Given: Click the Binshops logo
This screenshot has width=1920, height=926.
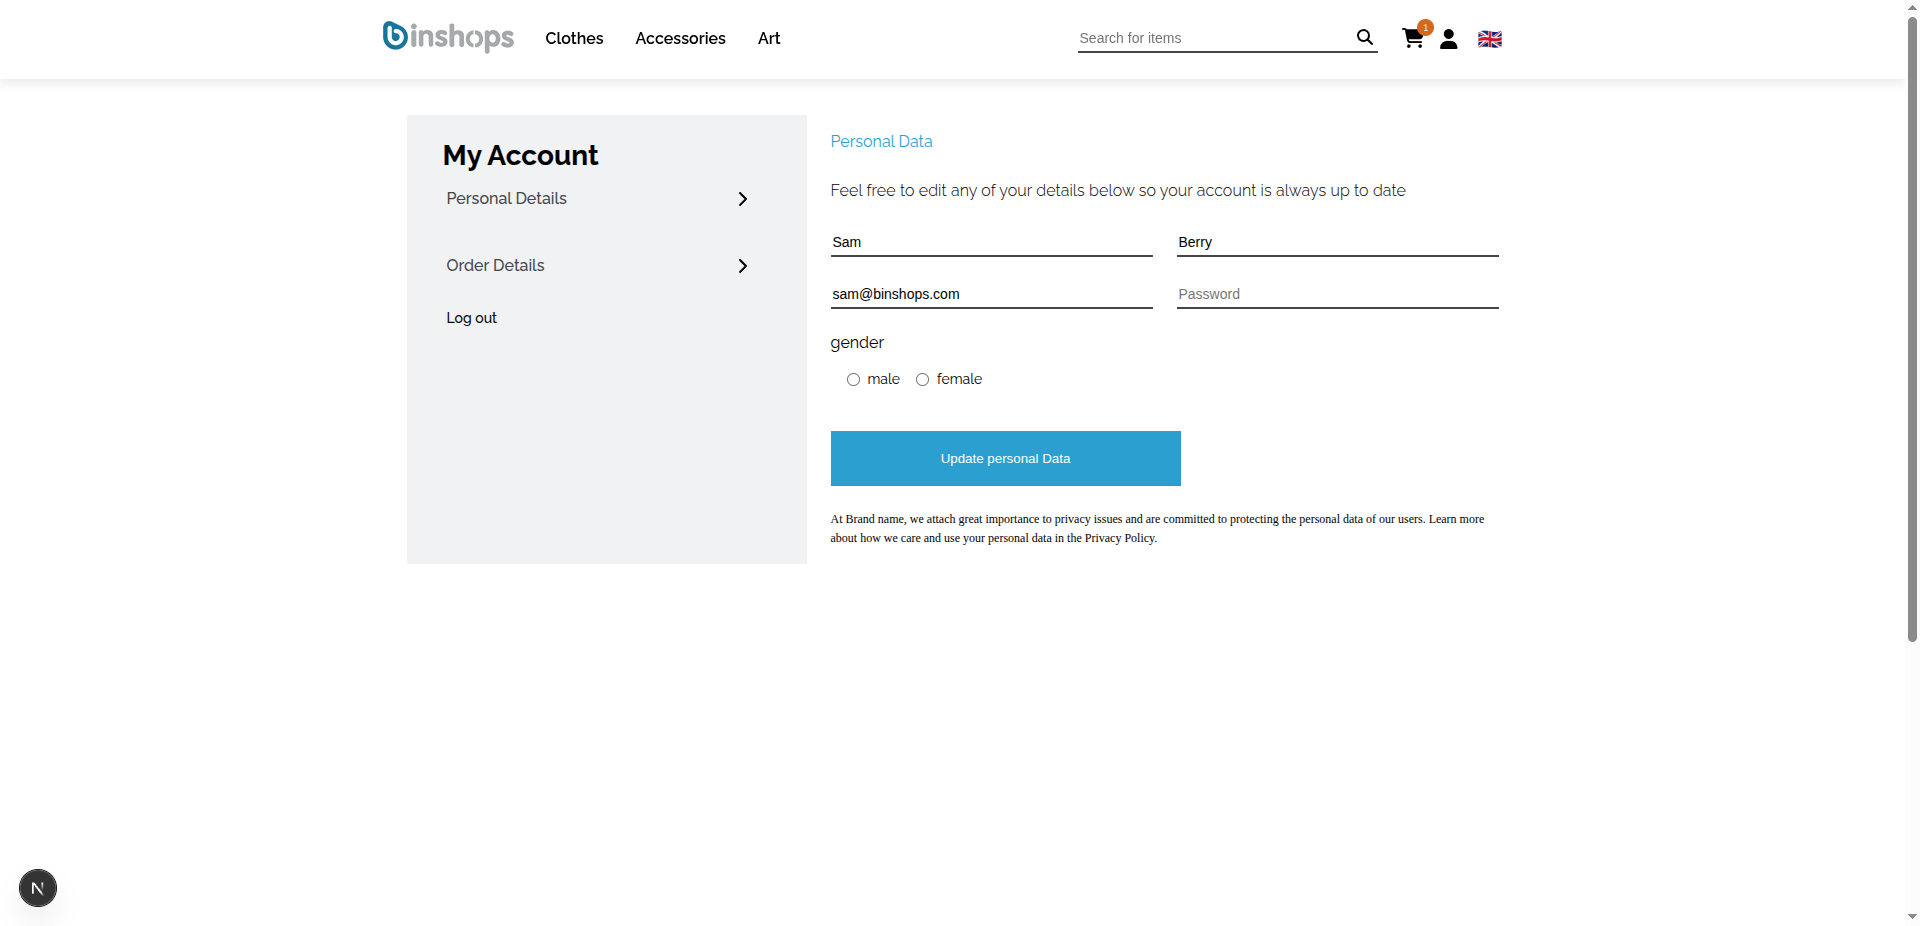Looking at the screenshot, I should click(x=448, y=37).
